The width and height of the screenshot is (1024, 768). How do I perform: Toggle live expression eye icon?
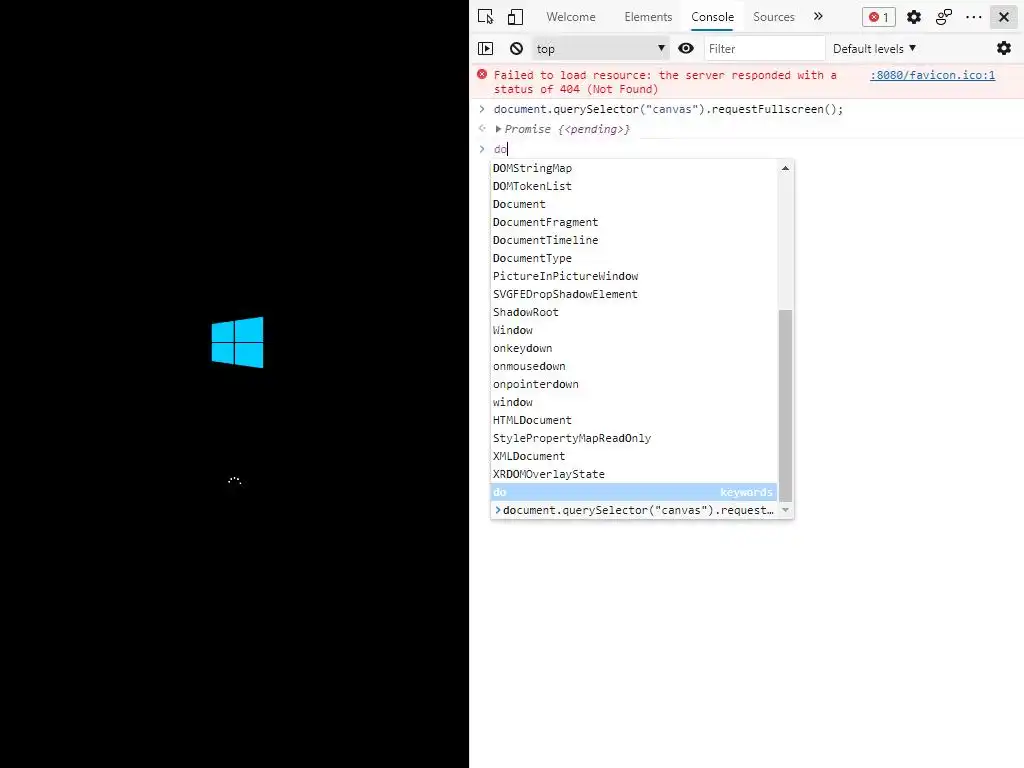[x=686, y=48]
